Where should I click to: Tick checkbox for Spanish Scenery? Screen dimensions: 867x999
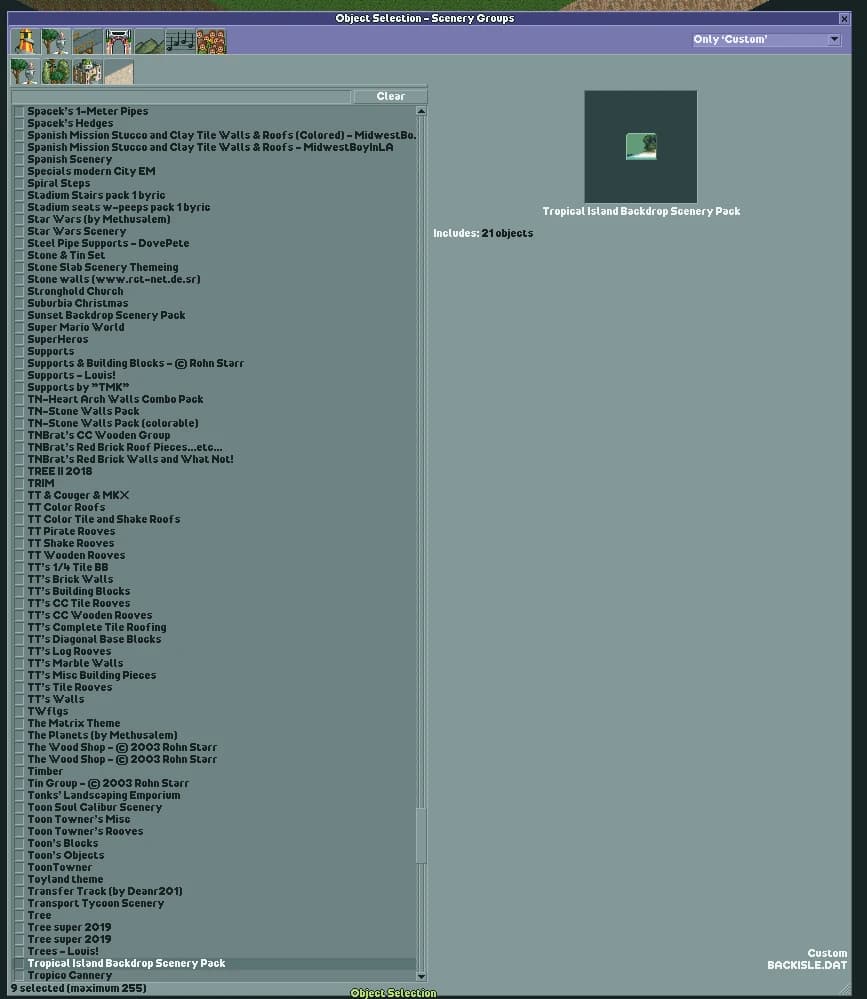pyautogui.click(x=19, y=159)
